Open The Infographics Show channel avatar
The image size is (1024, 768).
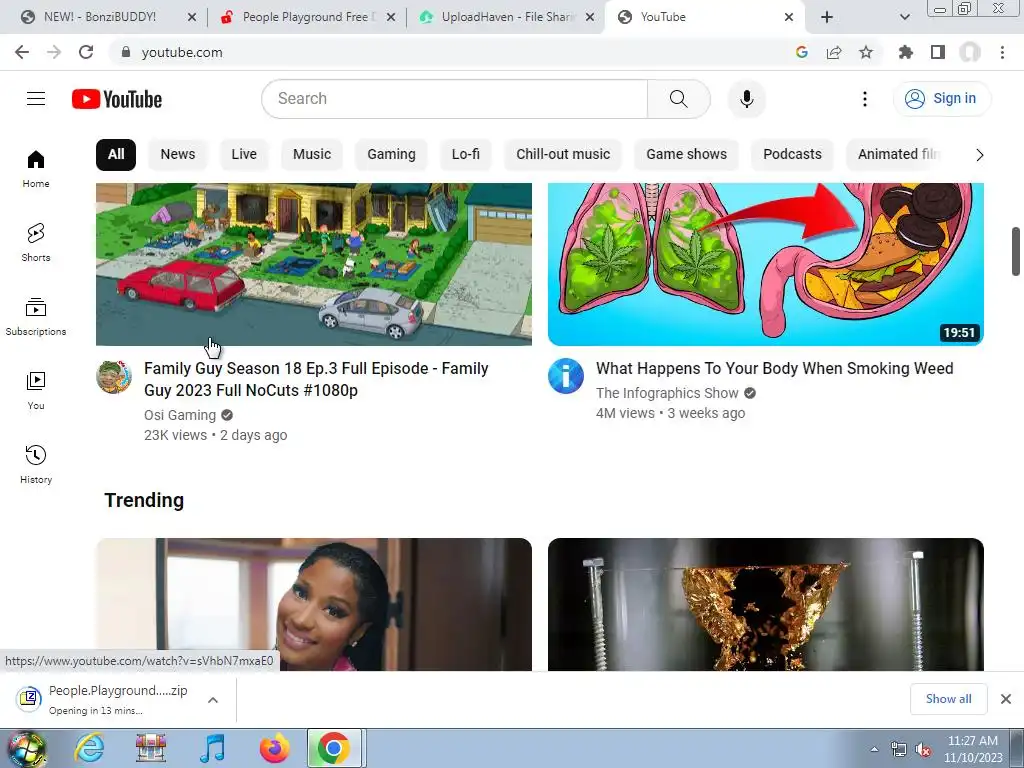click(566, 376)
